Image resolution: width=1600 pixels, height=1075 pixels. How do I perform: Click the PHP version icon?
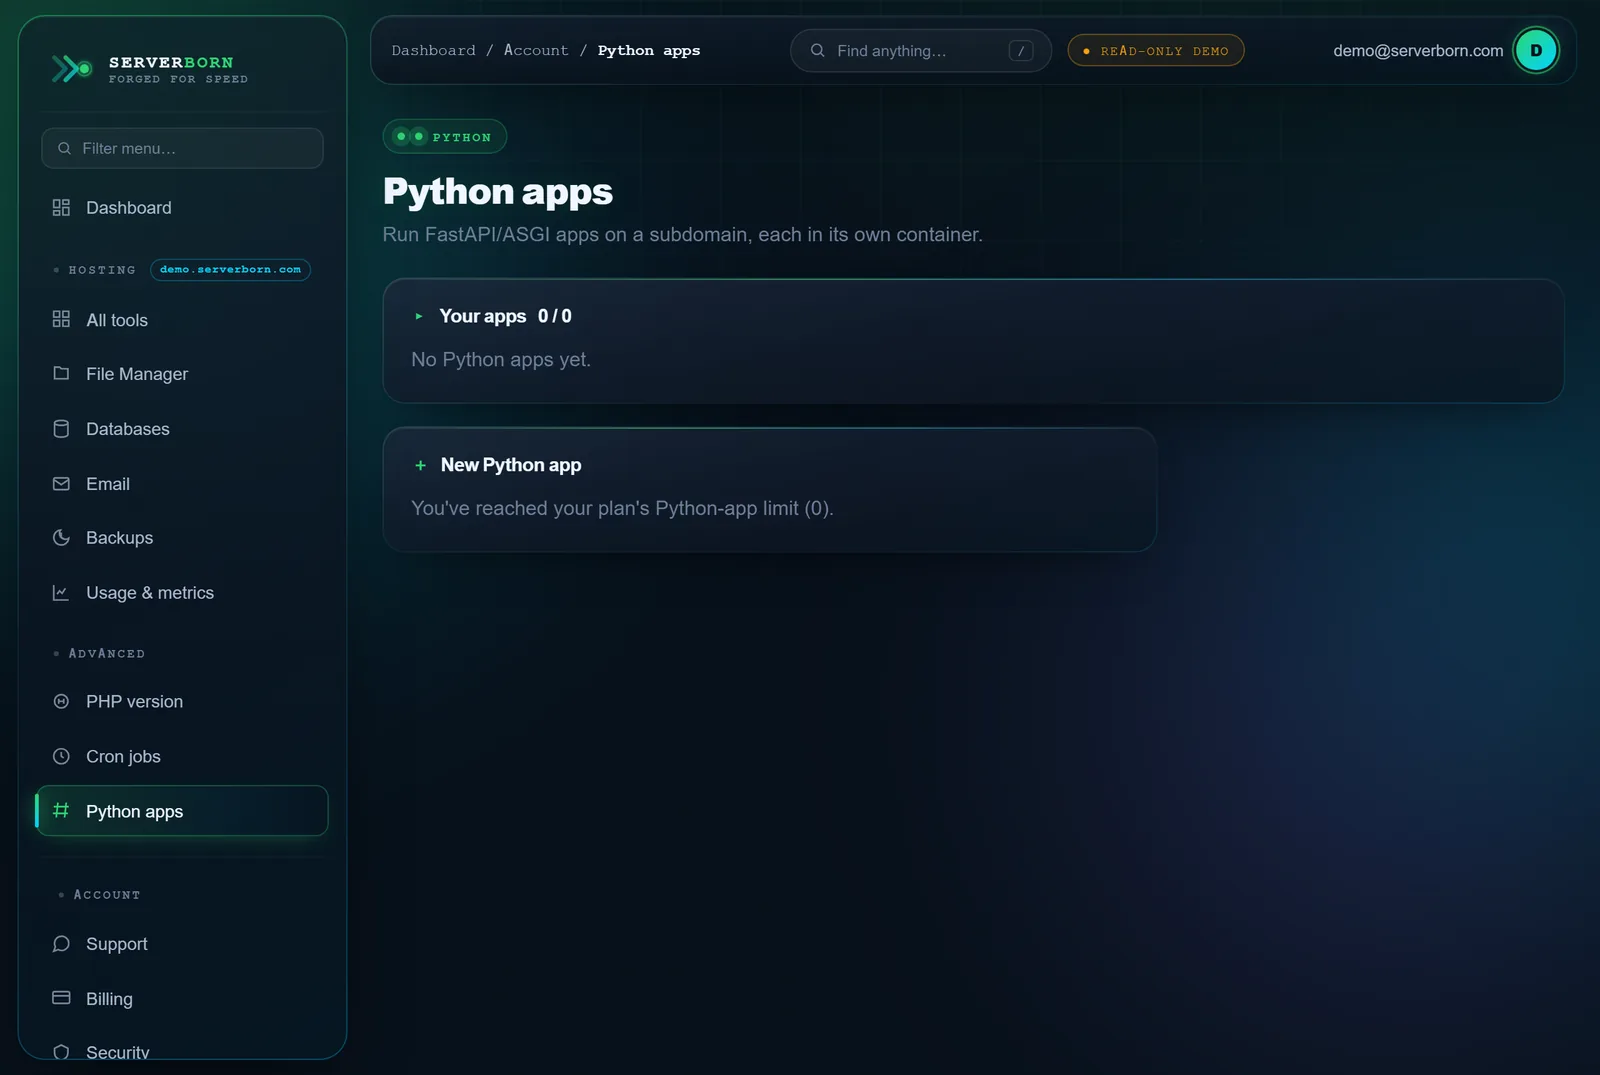(x=61, y=701)
